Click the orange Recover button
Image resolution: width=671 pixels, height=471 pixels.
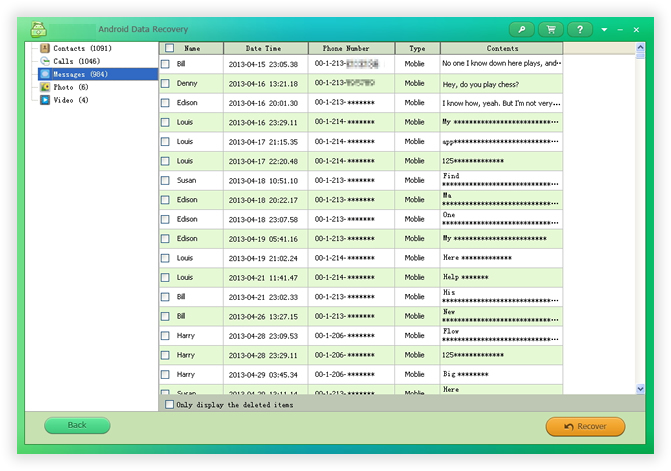(x=585, y=427)
